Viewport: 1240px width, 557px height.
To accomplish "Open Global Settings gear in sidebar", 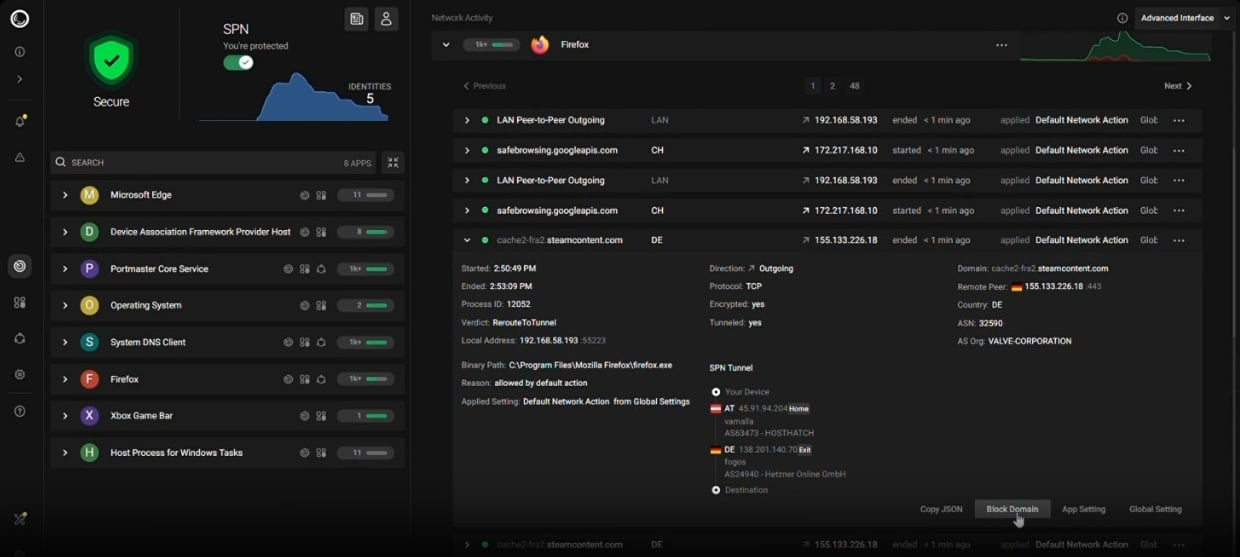I will [19, 374].
